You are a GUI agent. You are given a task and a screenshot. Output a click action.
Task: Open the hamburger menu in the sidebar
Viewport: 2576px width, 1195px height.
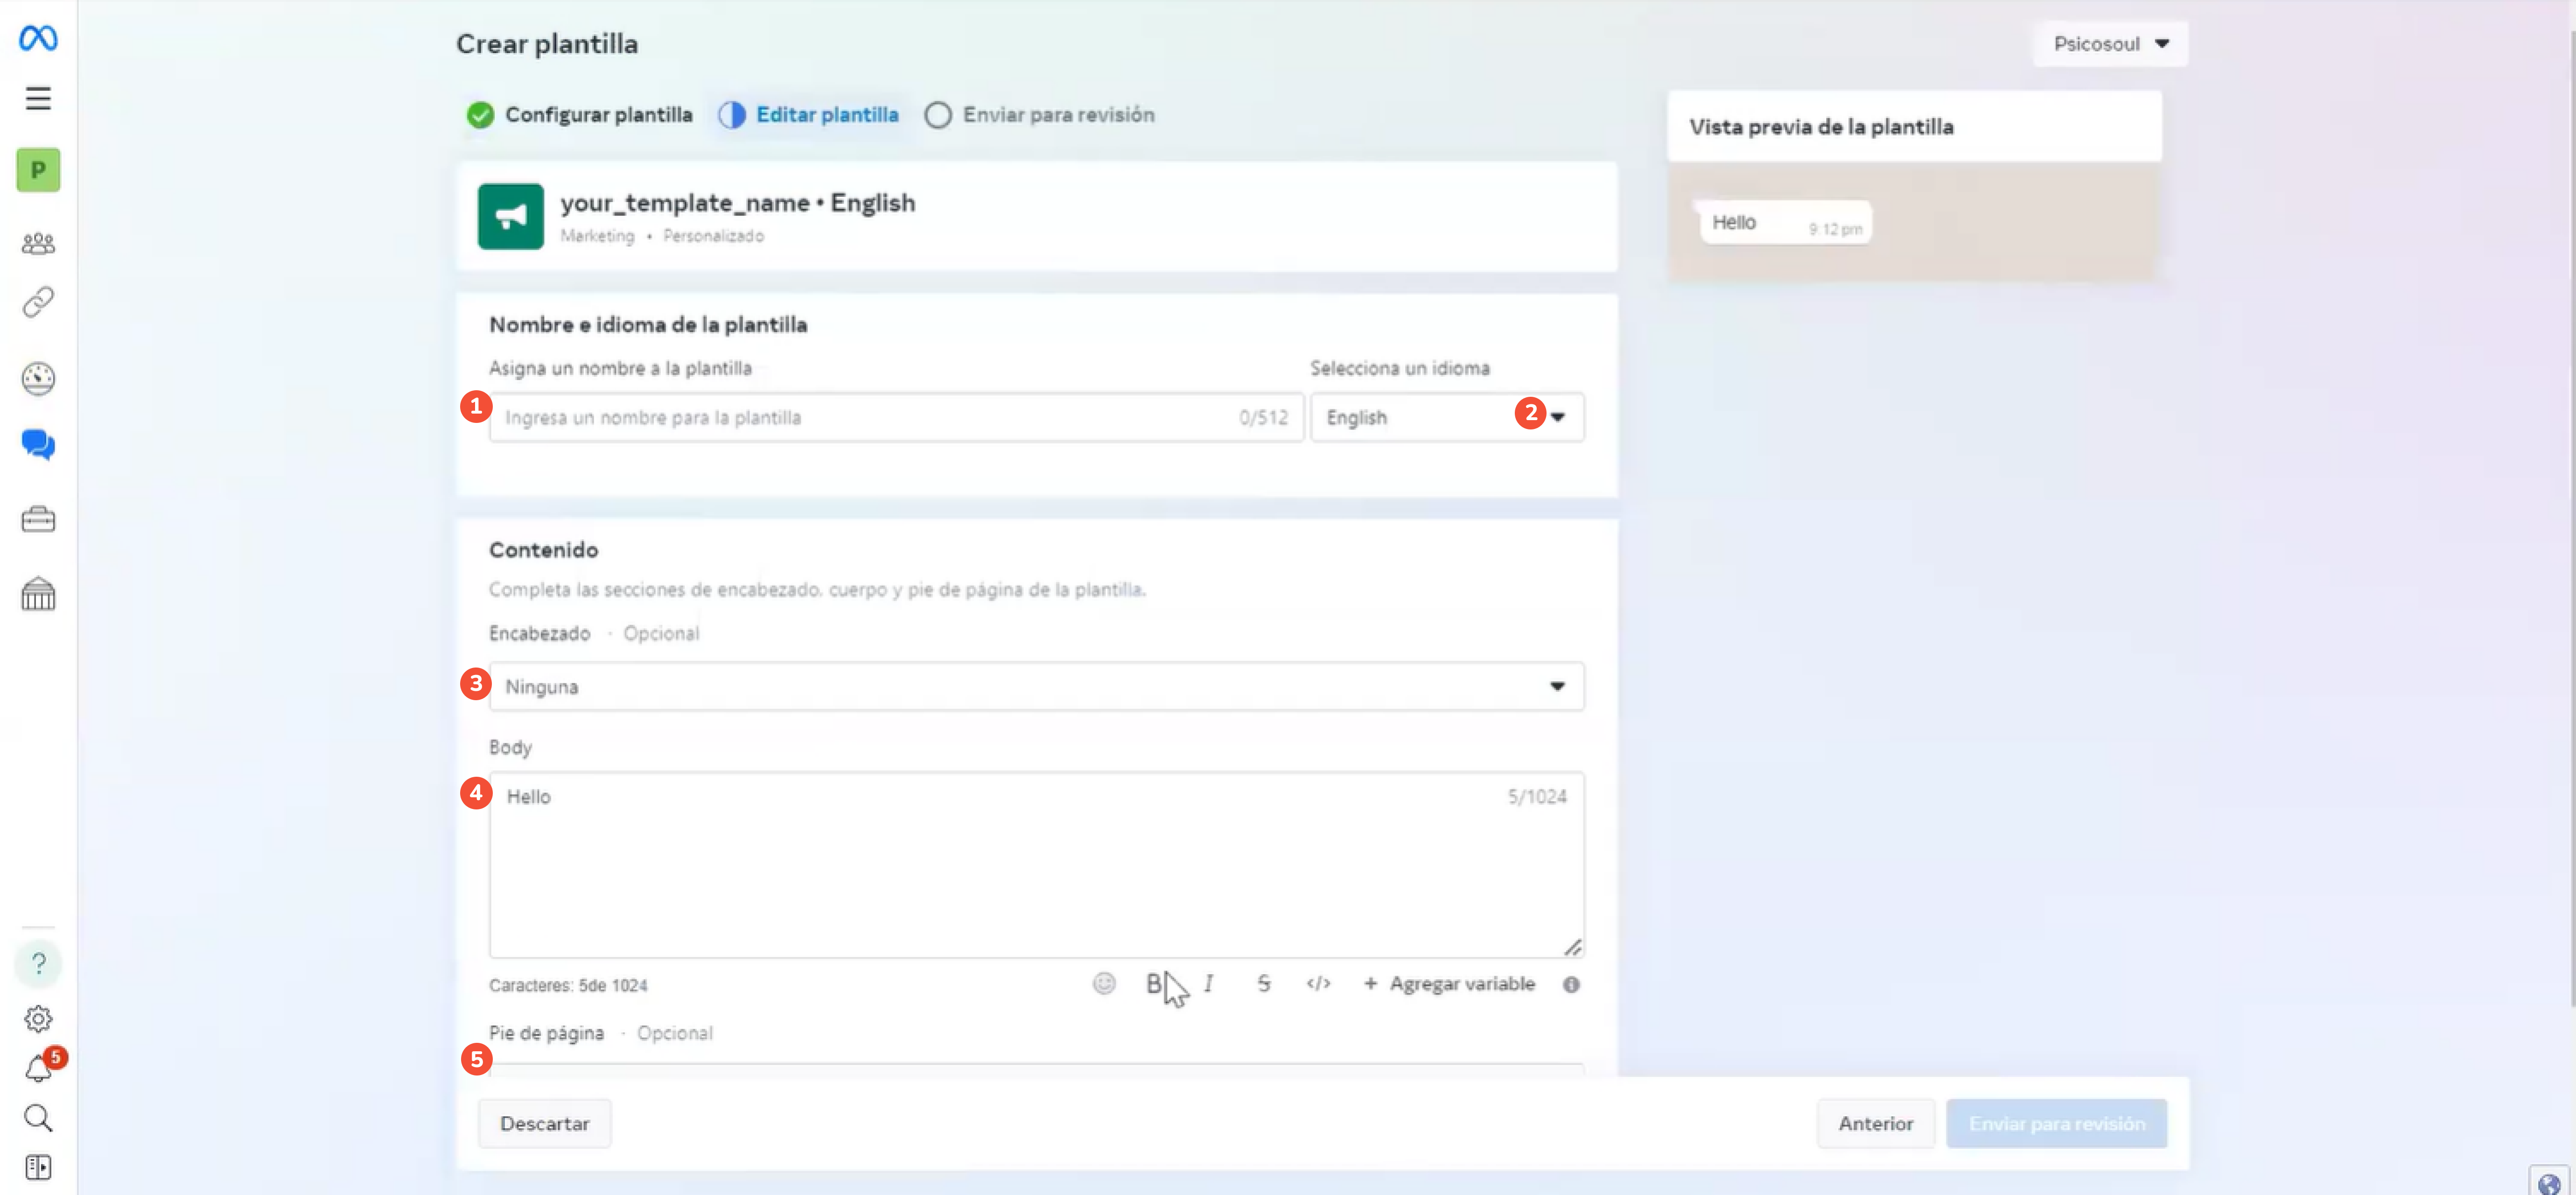pyautogui.click(x=38, y=98)
